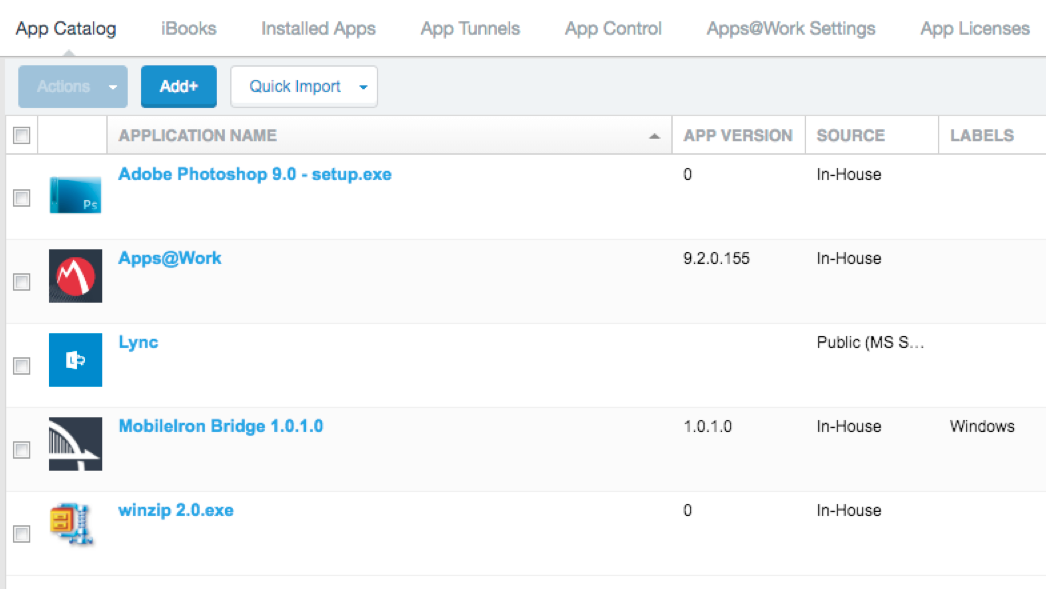1046x589 pixels.
Task: Click the MobileIron Bridge app icon
Action: click(75, 444)
